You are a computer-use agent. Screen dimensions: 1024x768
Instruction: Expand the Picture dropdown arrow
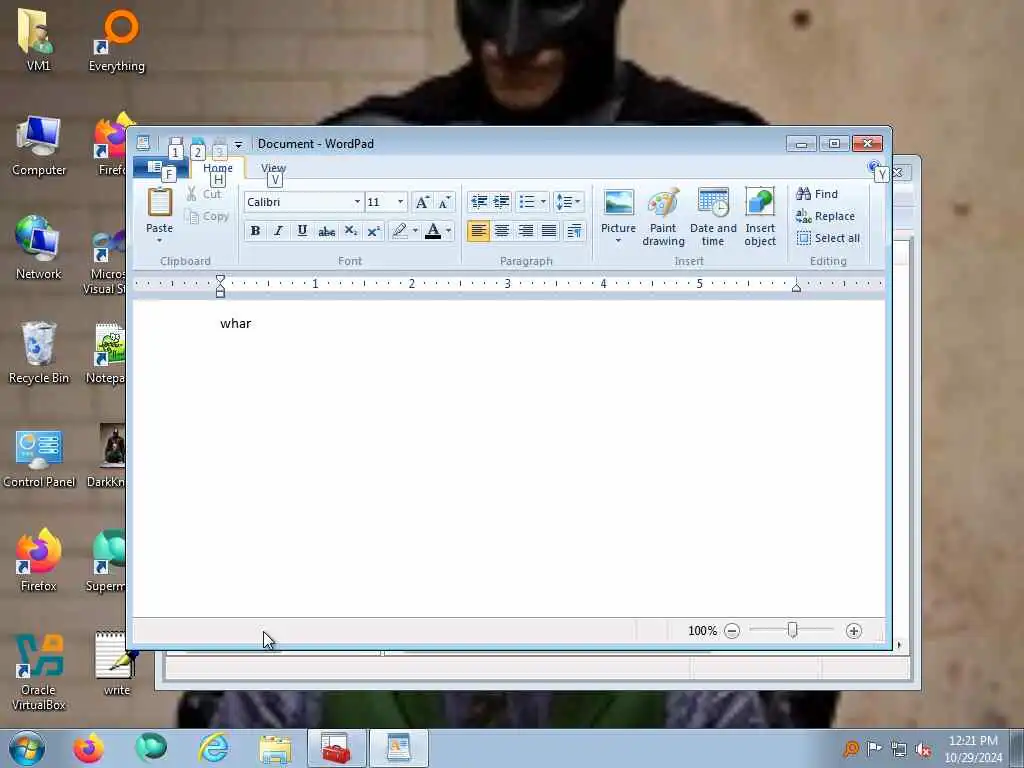pos(618,241)
